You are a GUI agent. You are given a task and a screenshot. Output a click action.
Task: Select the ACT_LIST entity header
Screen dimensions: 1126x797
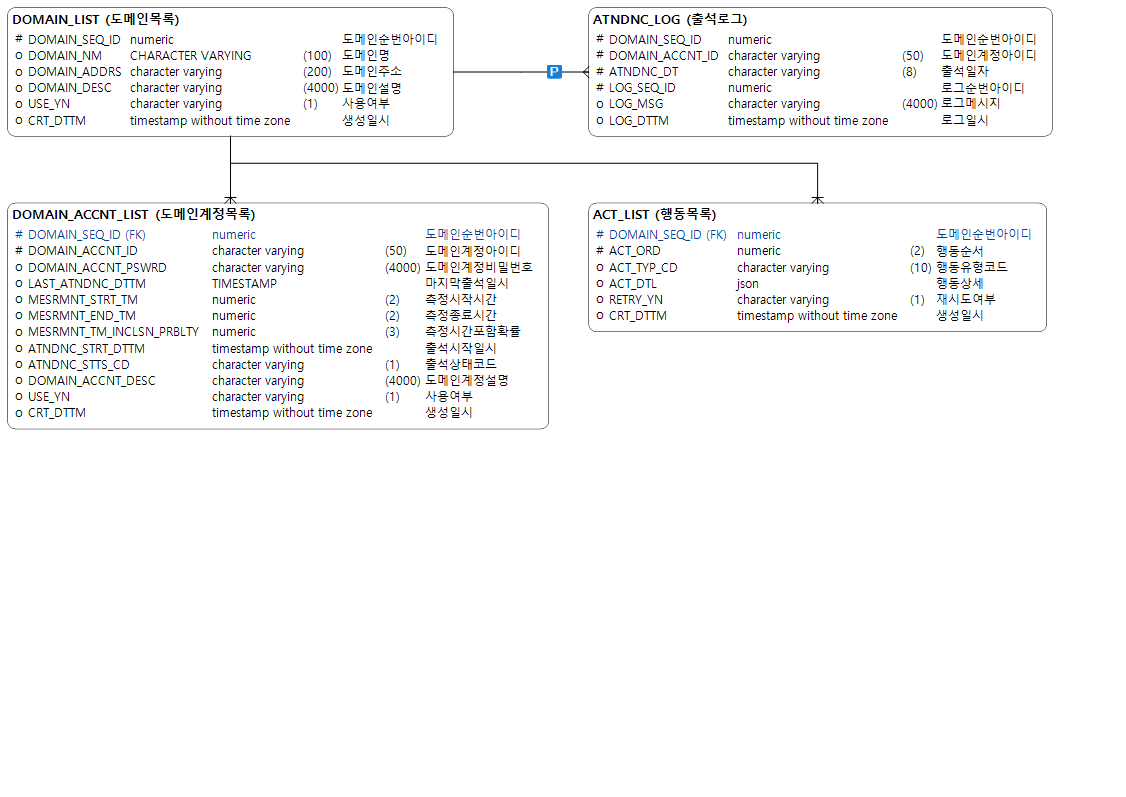click(654, 214)
